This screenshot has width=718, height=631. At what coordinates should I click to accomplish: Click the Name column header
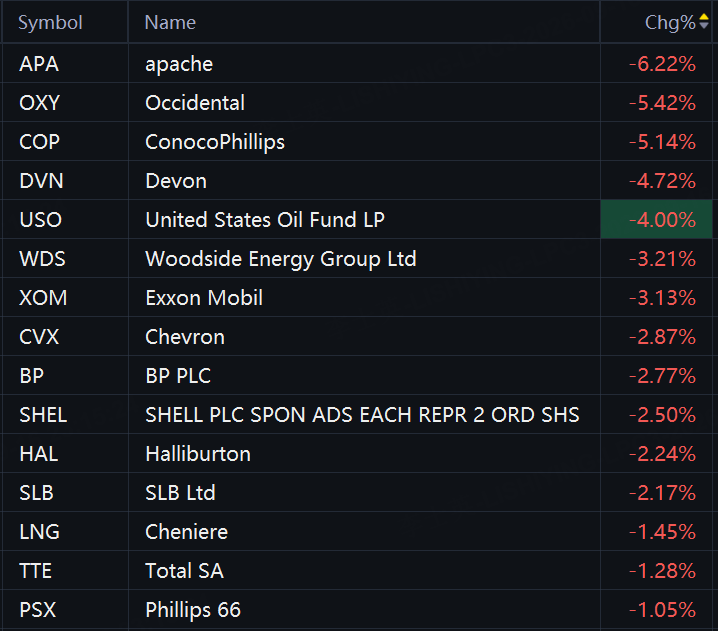point(170,22)
